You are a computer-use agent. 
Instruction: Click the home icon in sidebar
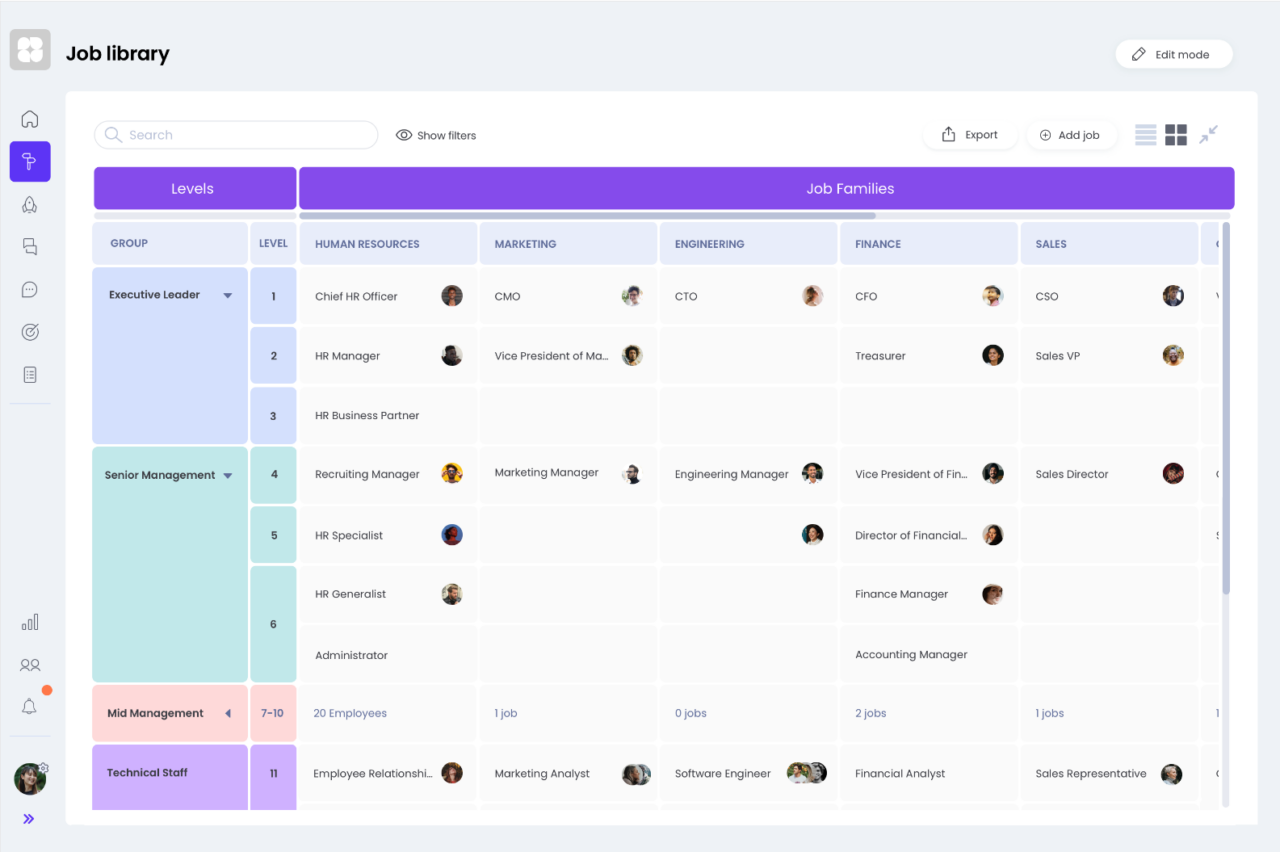(x=30, y=119)
